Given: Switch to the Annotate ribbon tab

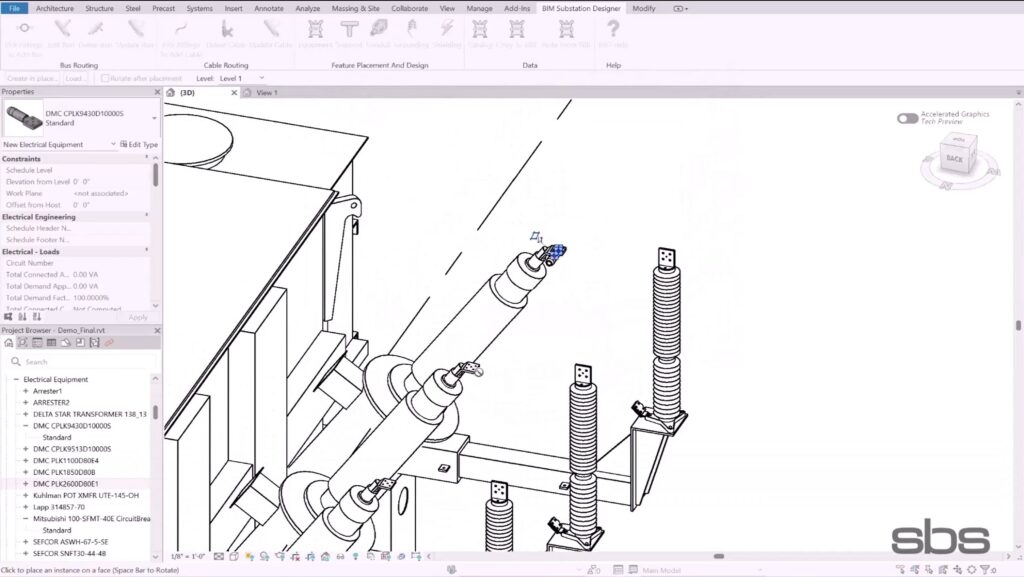Looking at the screenshot, I should [x=268, y=8].
